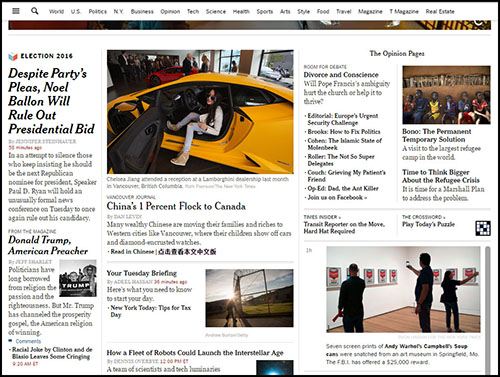Open Comments on the Trump article
The width and height of the screenshot is (500, 377).
tap(28, 341)
